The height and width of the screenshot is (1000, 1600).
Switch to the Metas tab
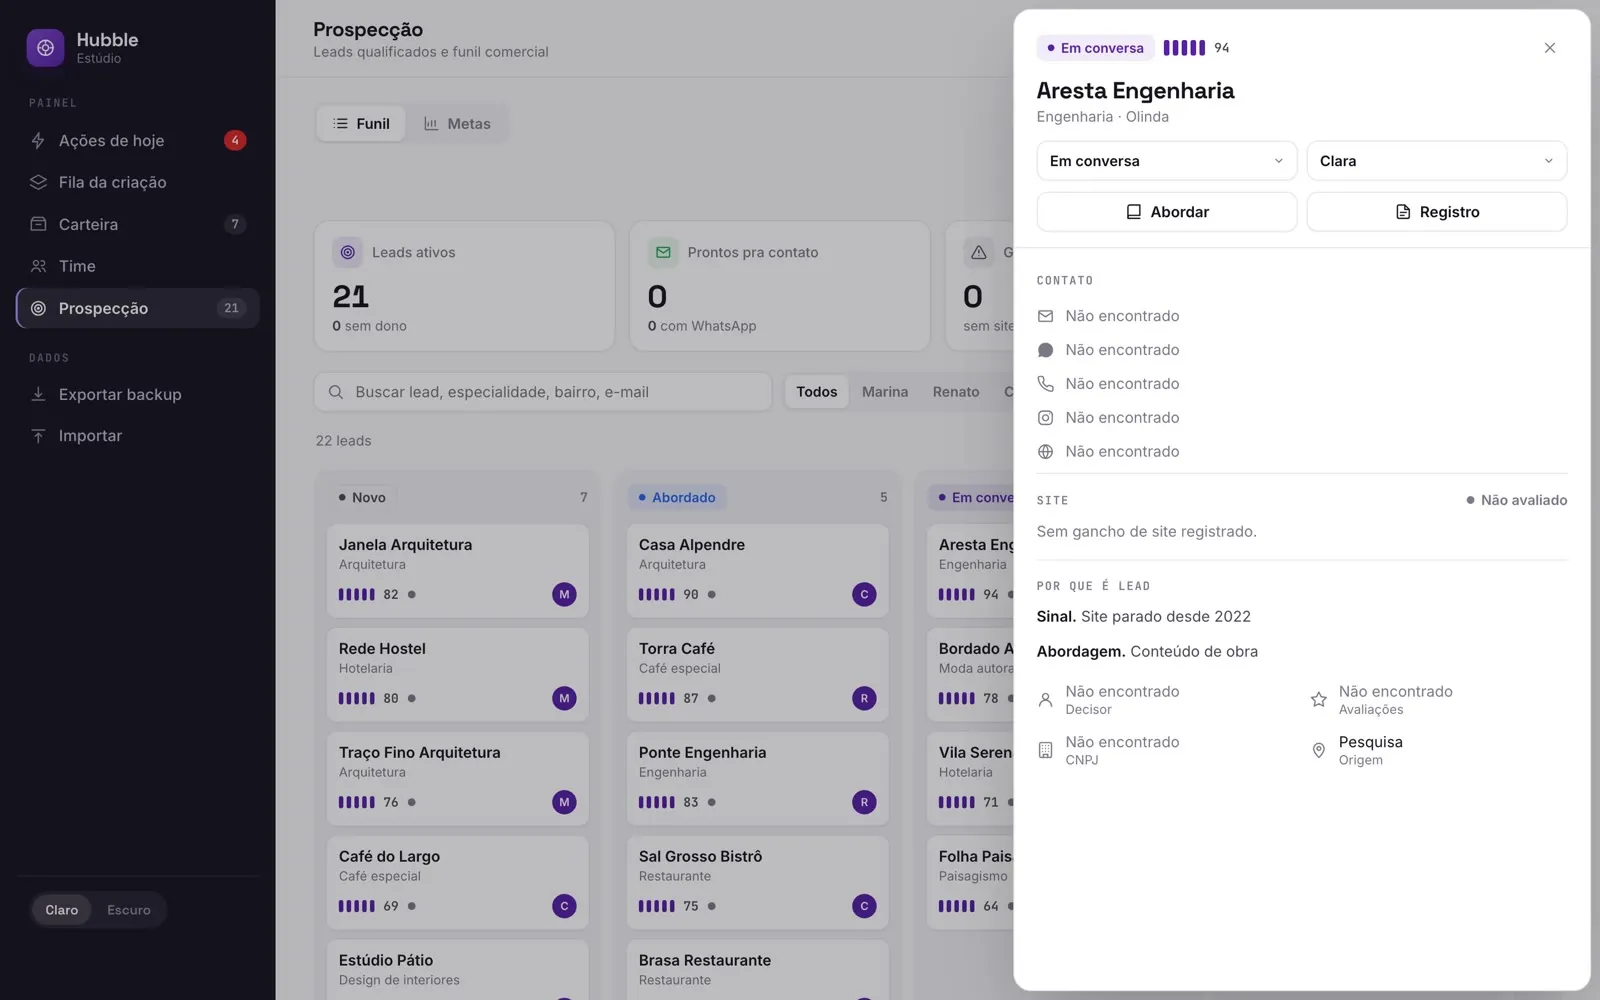pyautogui.click(x=457, y=124)
